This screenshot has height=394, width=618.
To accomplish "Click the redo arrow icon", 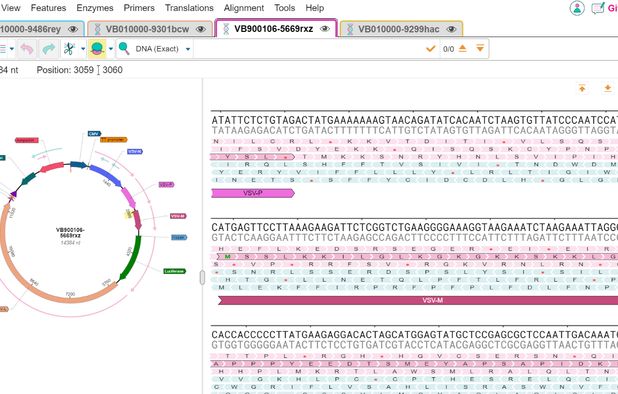I will [49, 49].
